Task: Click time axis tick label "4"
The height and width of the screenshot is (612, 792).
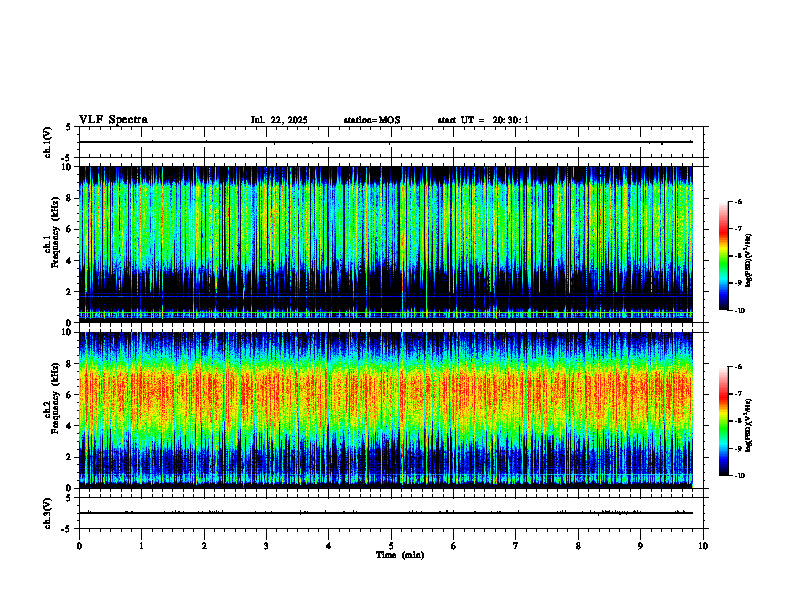Action: [x=329, y=546]
